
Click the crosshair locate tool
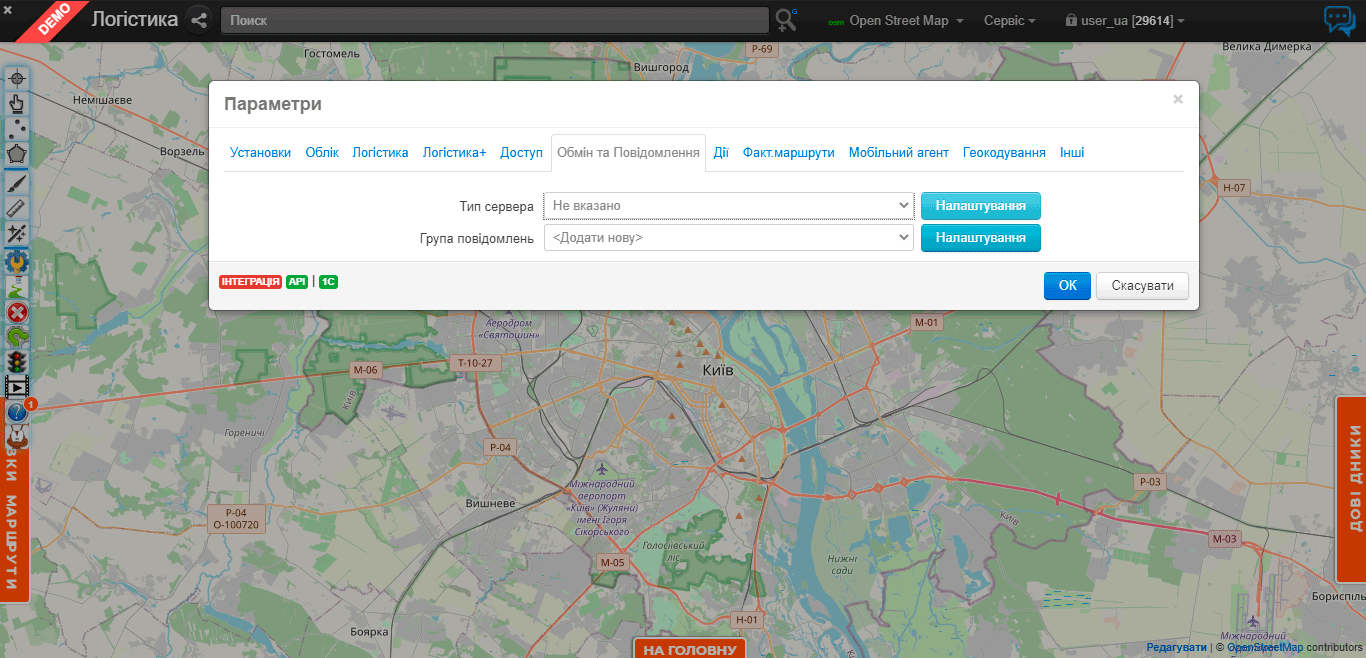(17, 78)
